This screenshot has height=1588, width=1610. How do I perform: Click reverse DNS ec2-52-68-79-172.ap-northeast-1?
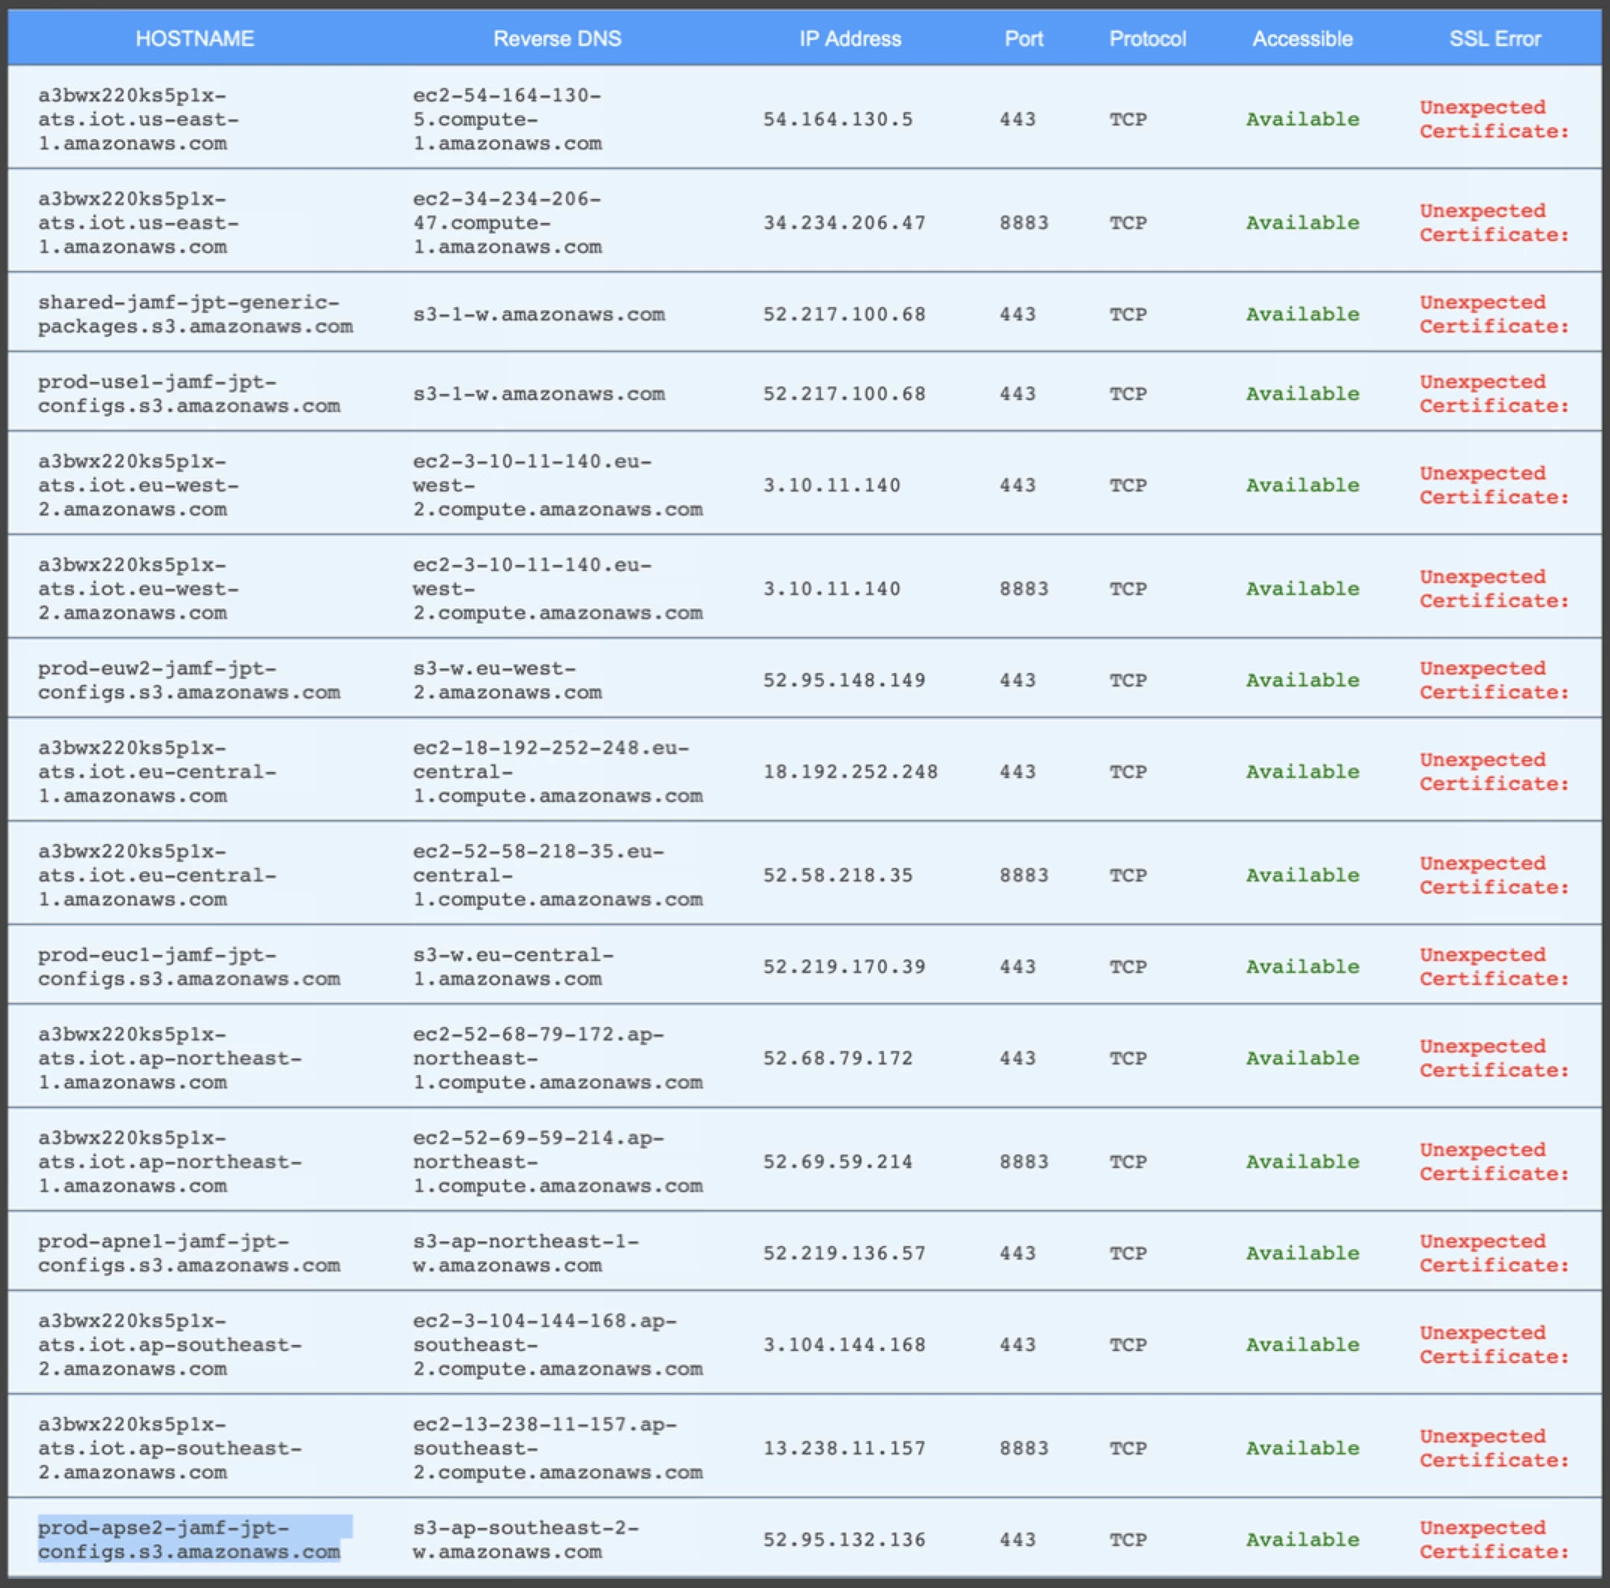(x=557, y=1058)
